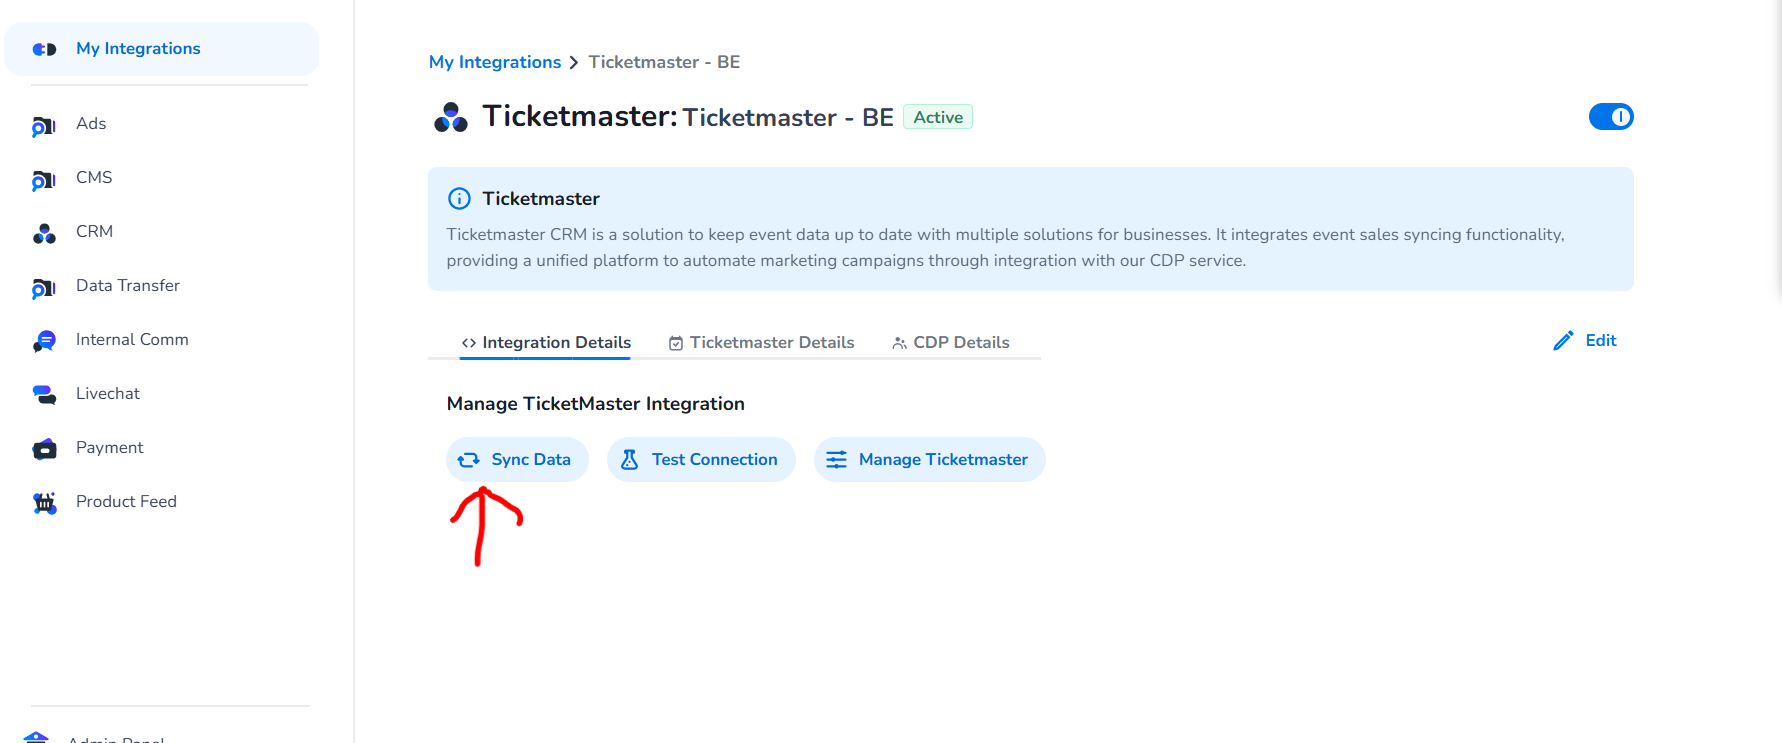Click the CRM sidebar icon
The image size is (1782, 743).
pyautogui.click(x=44, y=233)
